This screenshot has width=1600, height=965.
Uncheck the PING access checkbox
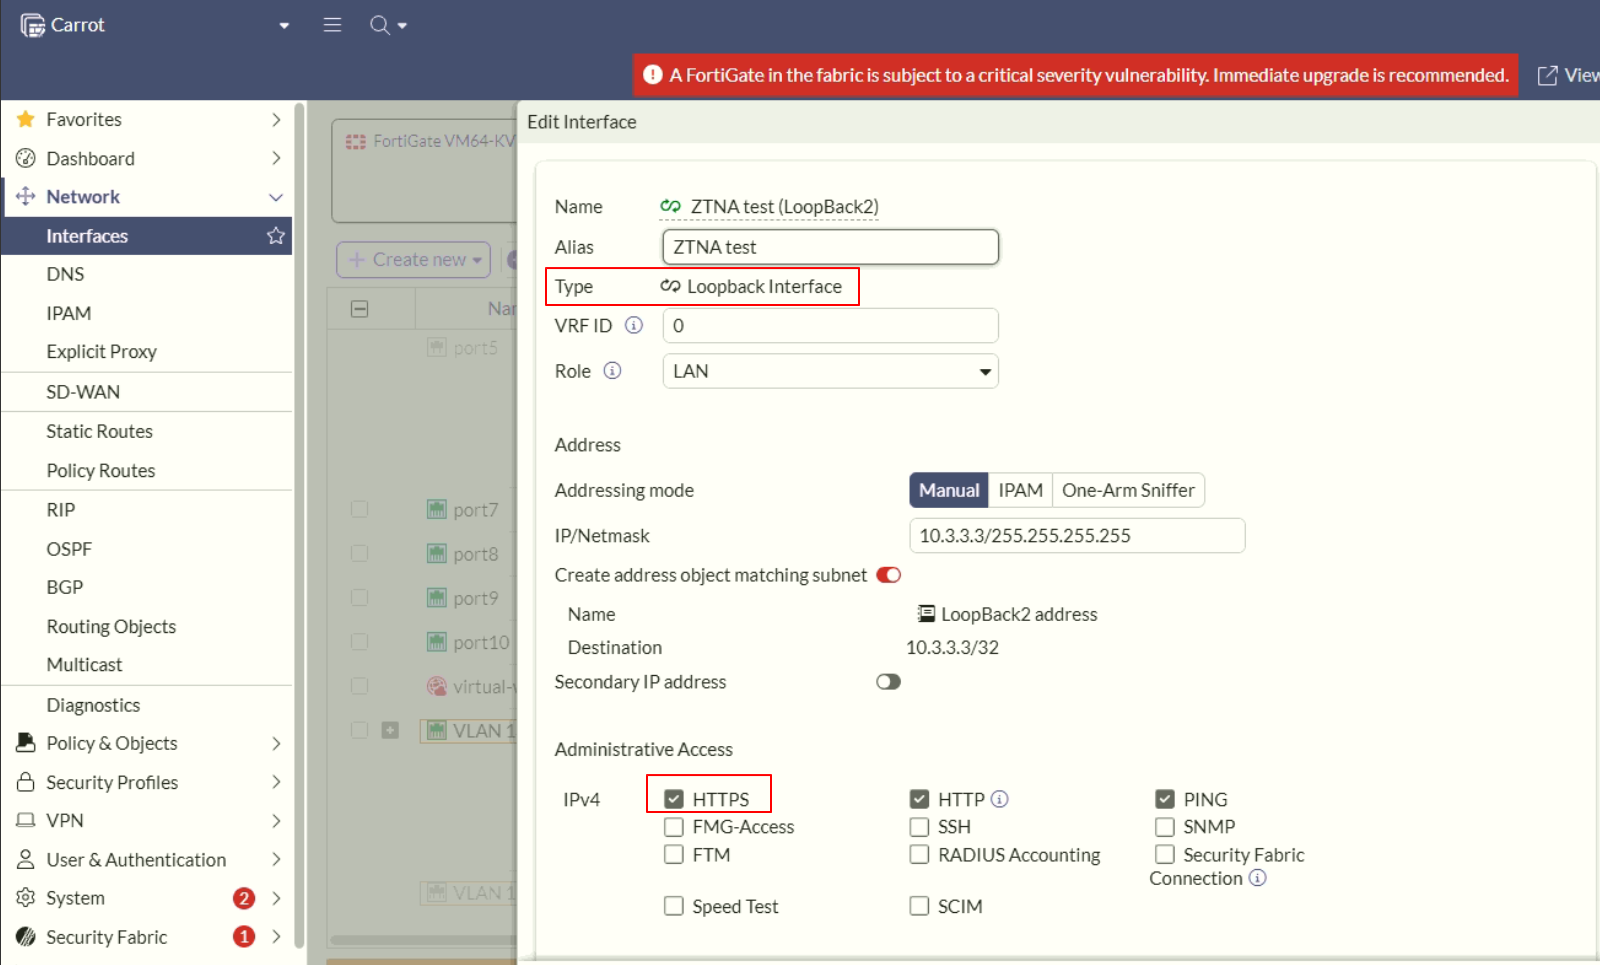click(x=1165, y=799)
